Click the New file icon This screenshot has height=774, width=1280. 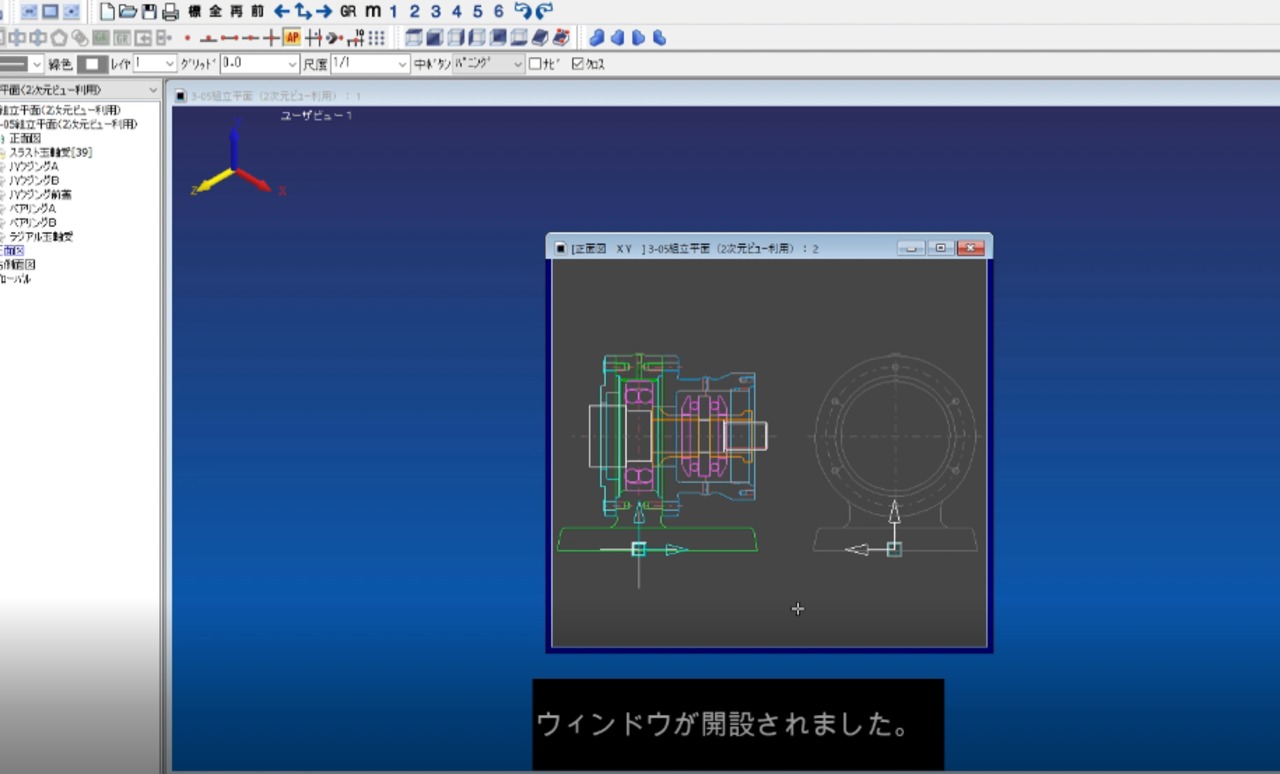[x=107, y=12]
